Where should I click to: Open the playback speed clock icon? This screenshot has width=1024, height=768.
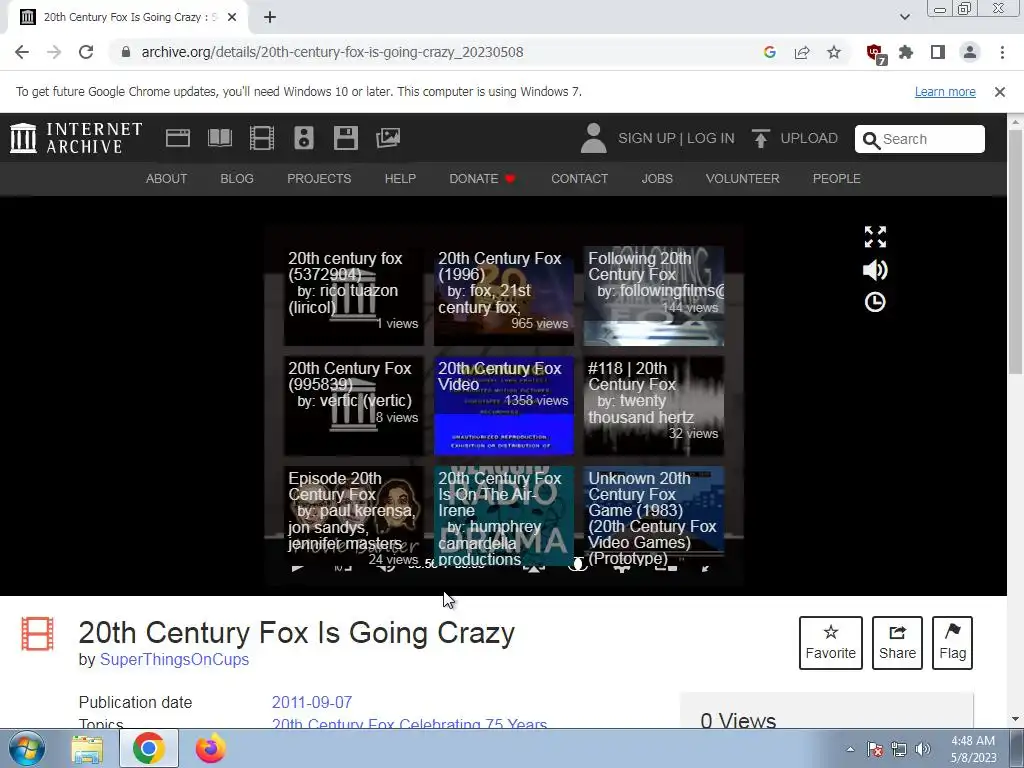[875, 302]
